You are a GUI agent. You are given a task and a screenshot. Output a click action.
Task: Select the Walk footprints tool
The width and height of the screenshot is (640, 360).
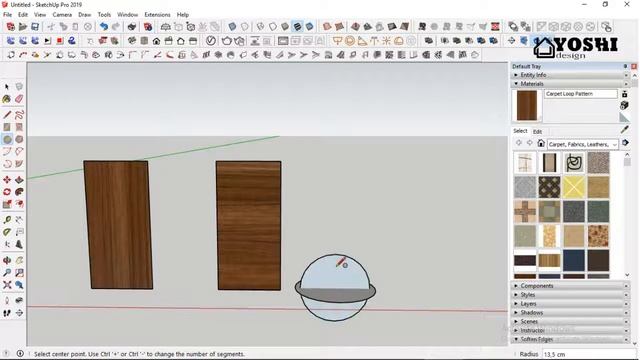coord(7,313)
